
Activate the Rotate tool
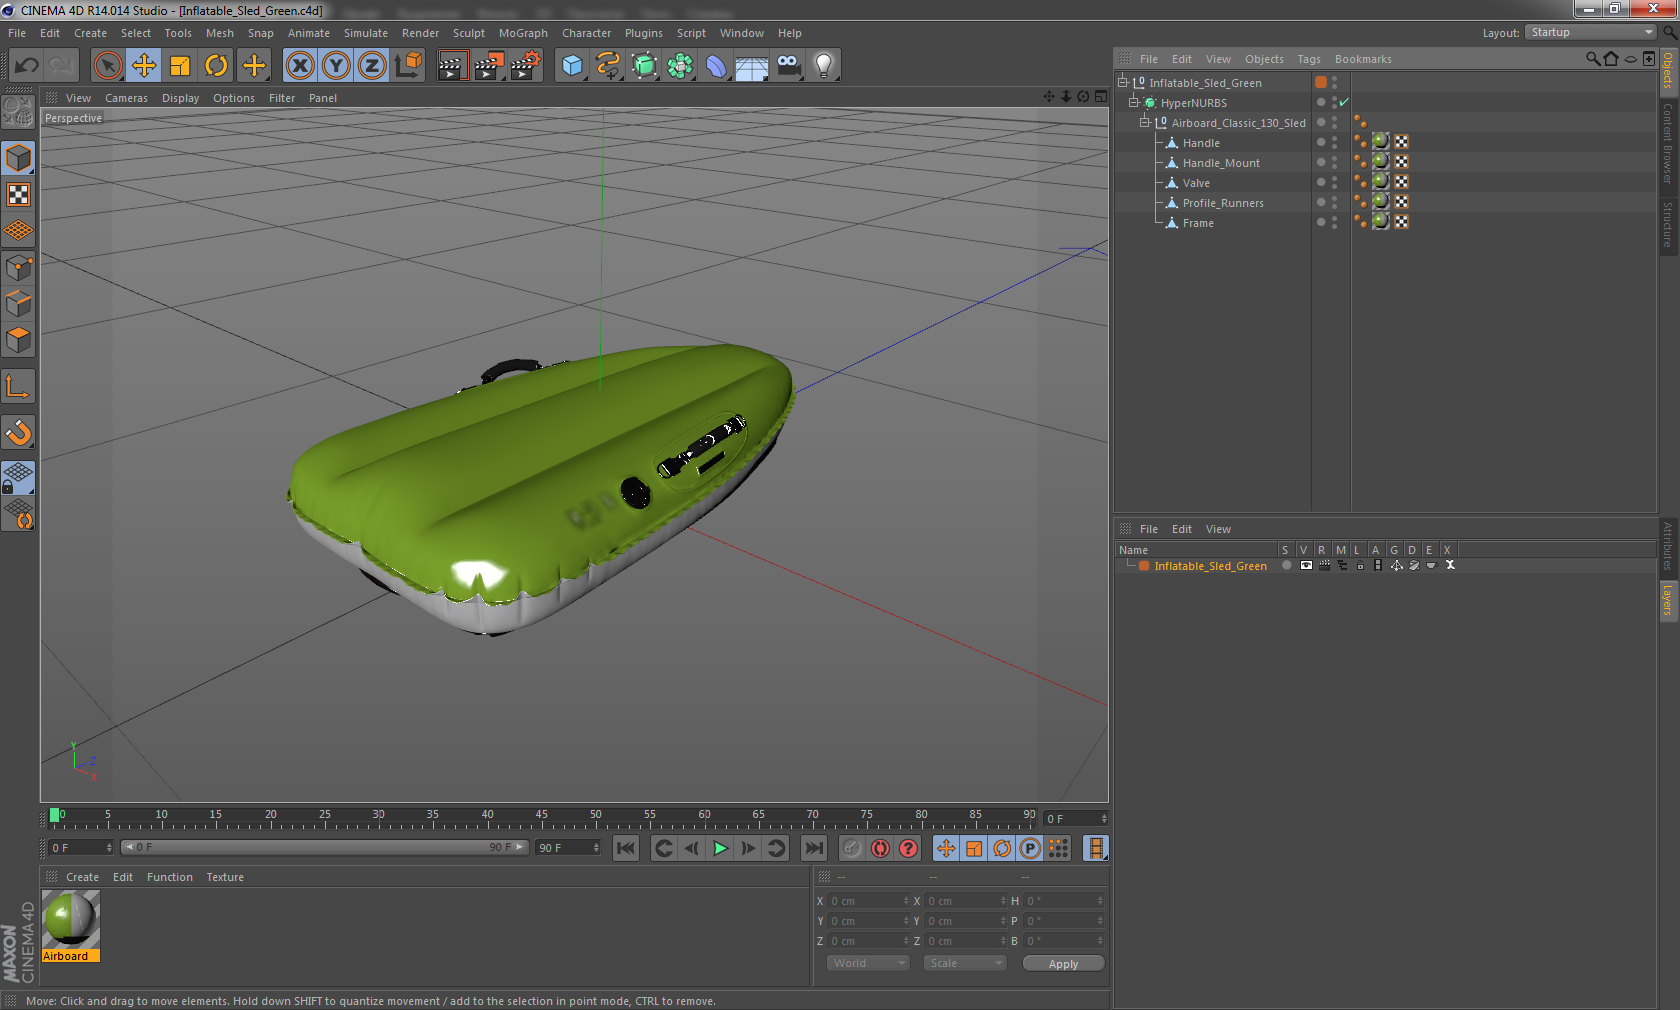[x=216, y=66]
